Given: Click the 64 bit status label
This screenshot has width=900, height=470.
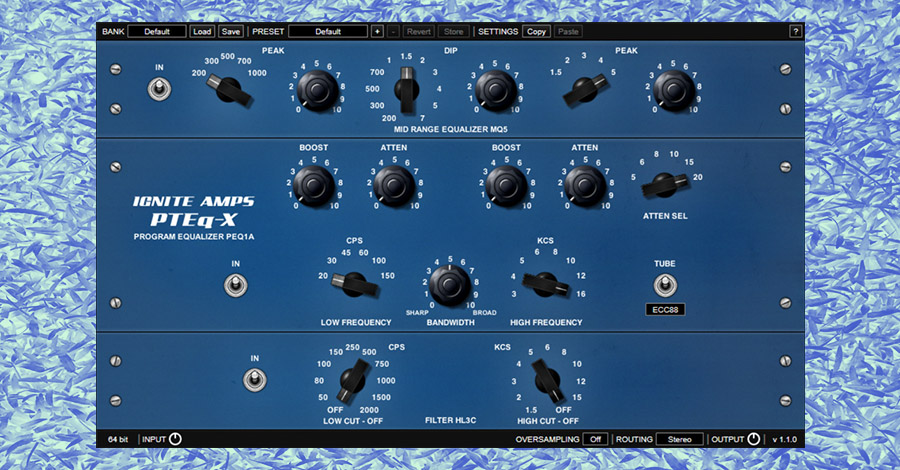Looking at the screenshot, I should [118, 440].
